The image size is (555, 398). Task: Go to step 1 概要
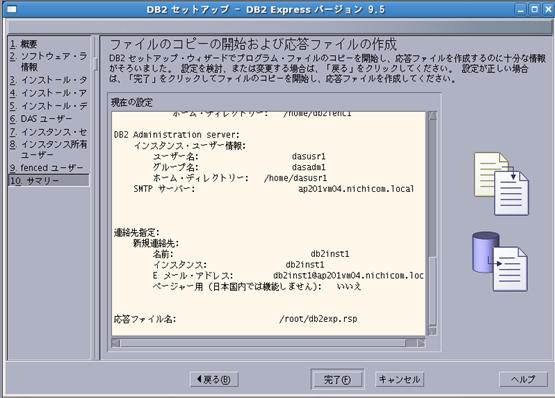(23, 44)
